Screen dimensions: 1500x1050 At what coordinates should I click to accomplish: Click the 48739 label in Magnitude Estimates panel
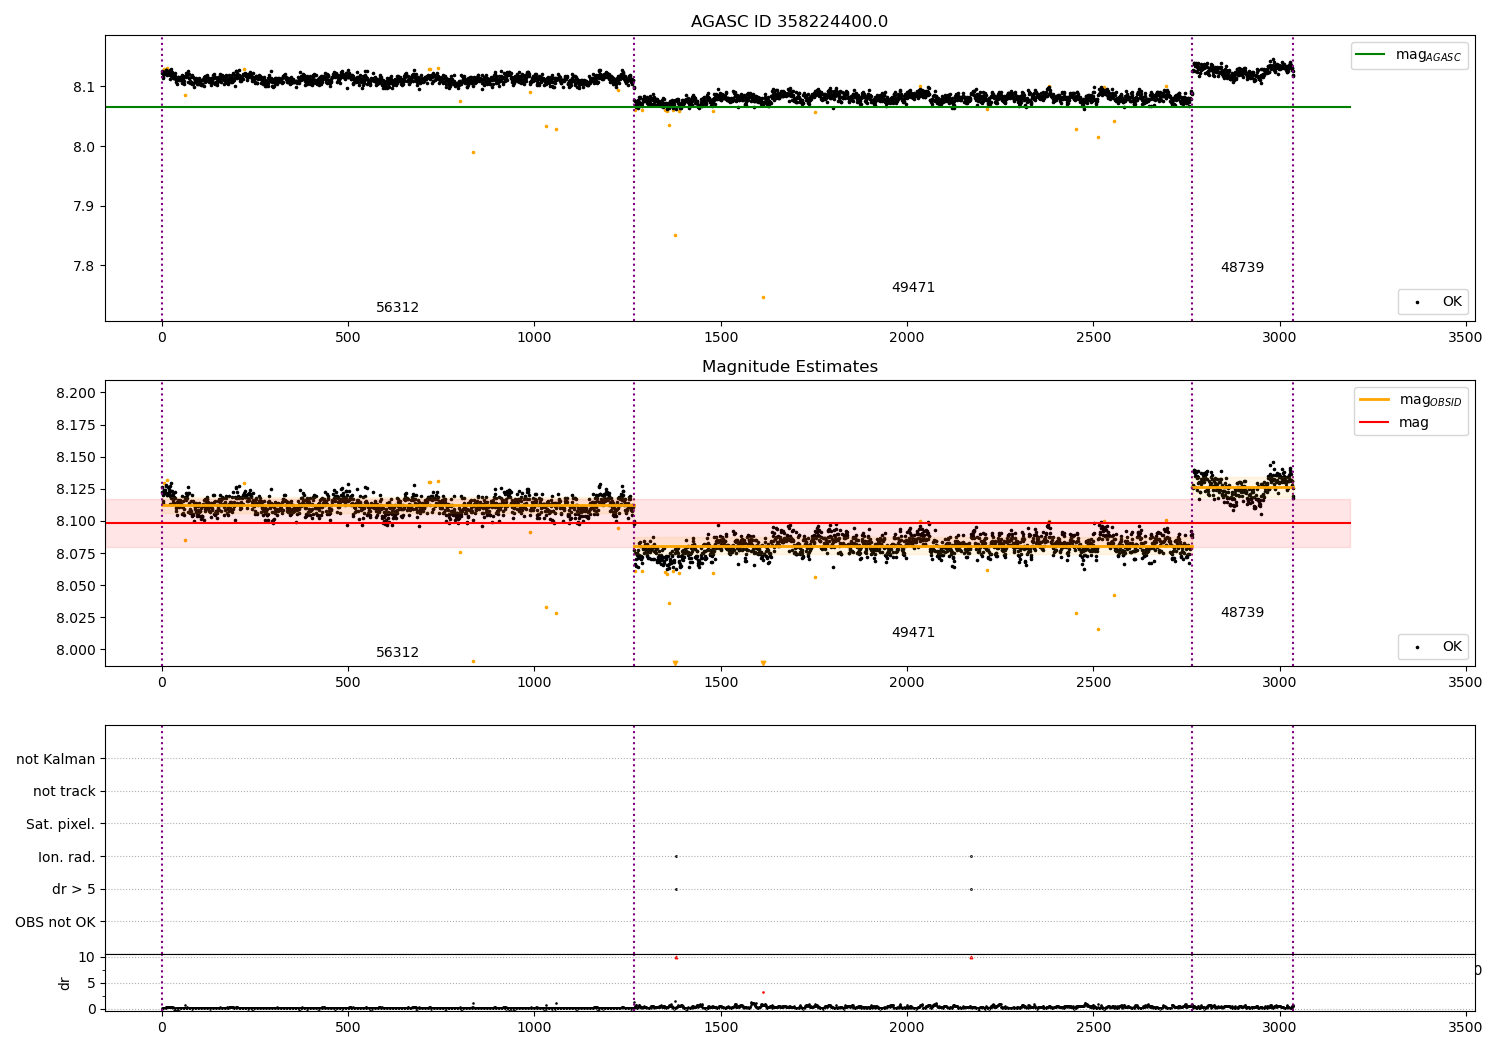(1242, 613)
